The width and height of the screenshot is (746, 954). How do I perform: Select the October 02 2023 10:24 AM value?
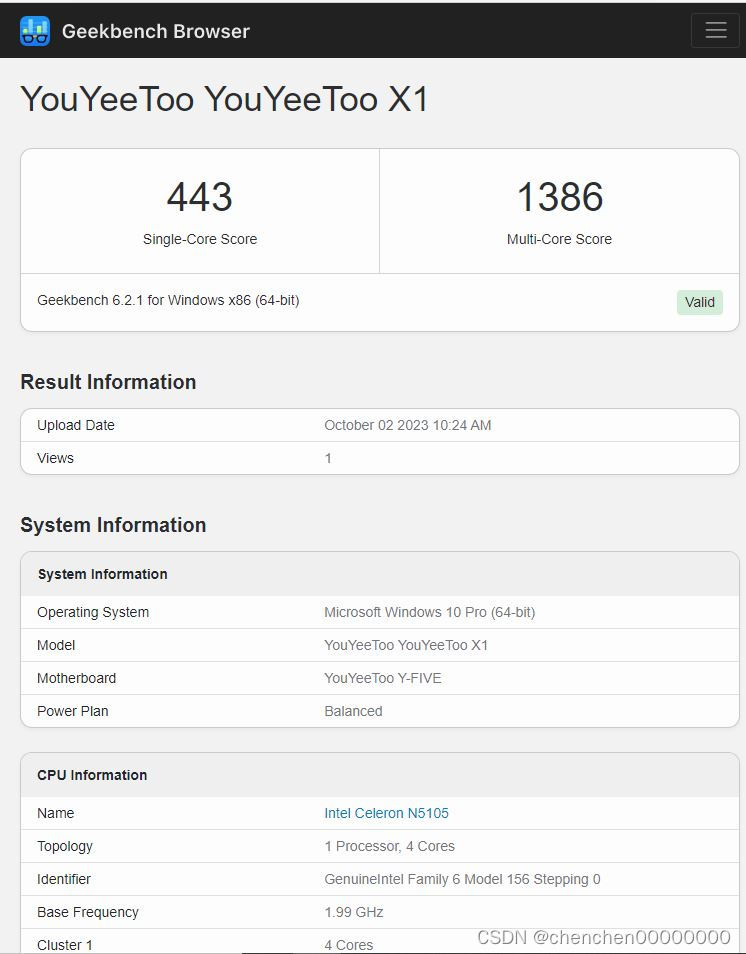(x=408, y=425)
